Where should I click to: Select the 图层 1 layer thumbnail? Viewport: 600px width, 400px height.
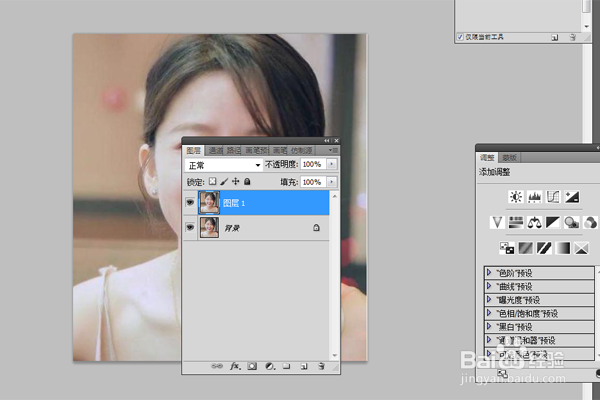(x=209, y=202)
